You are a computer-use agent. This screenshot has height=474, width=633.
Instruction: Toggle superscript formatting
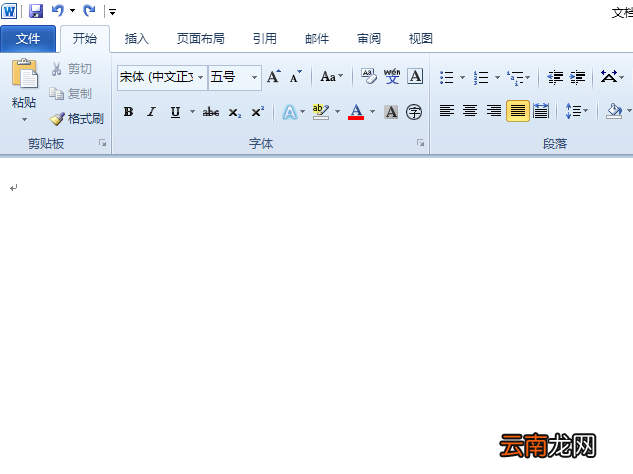(x=258, y=111)
